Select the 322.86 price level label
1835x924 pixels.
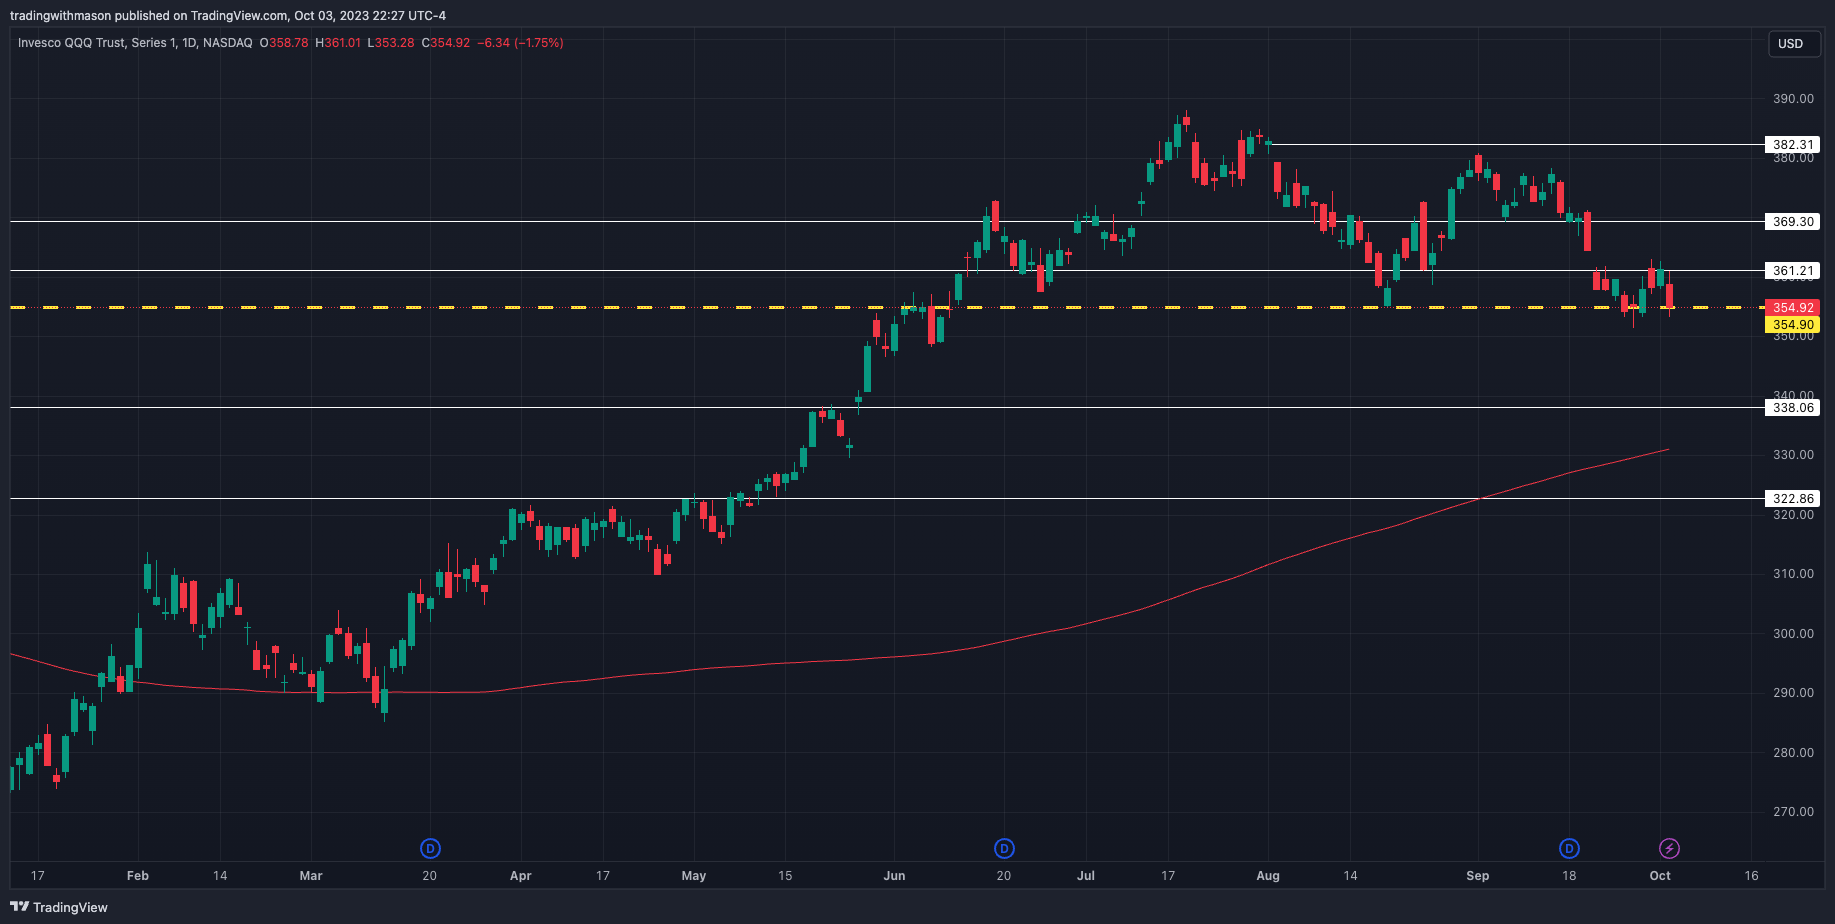tap(1793, 499)
